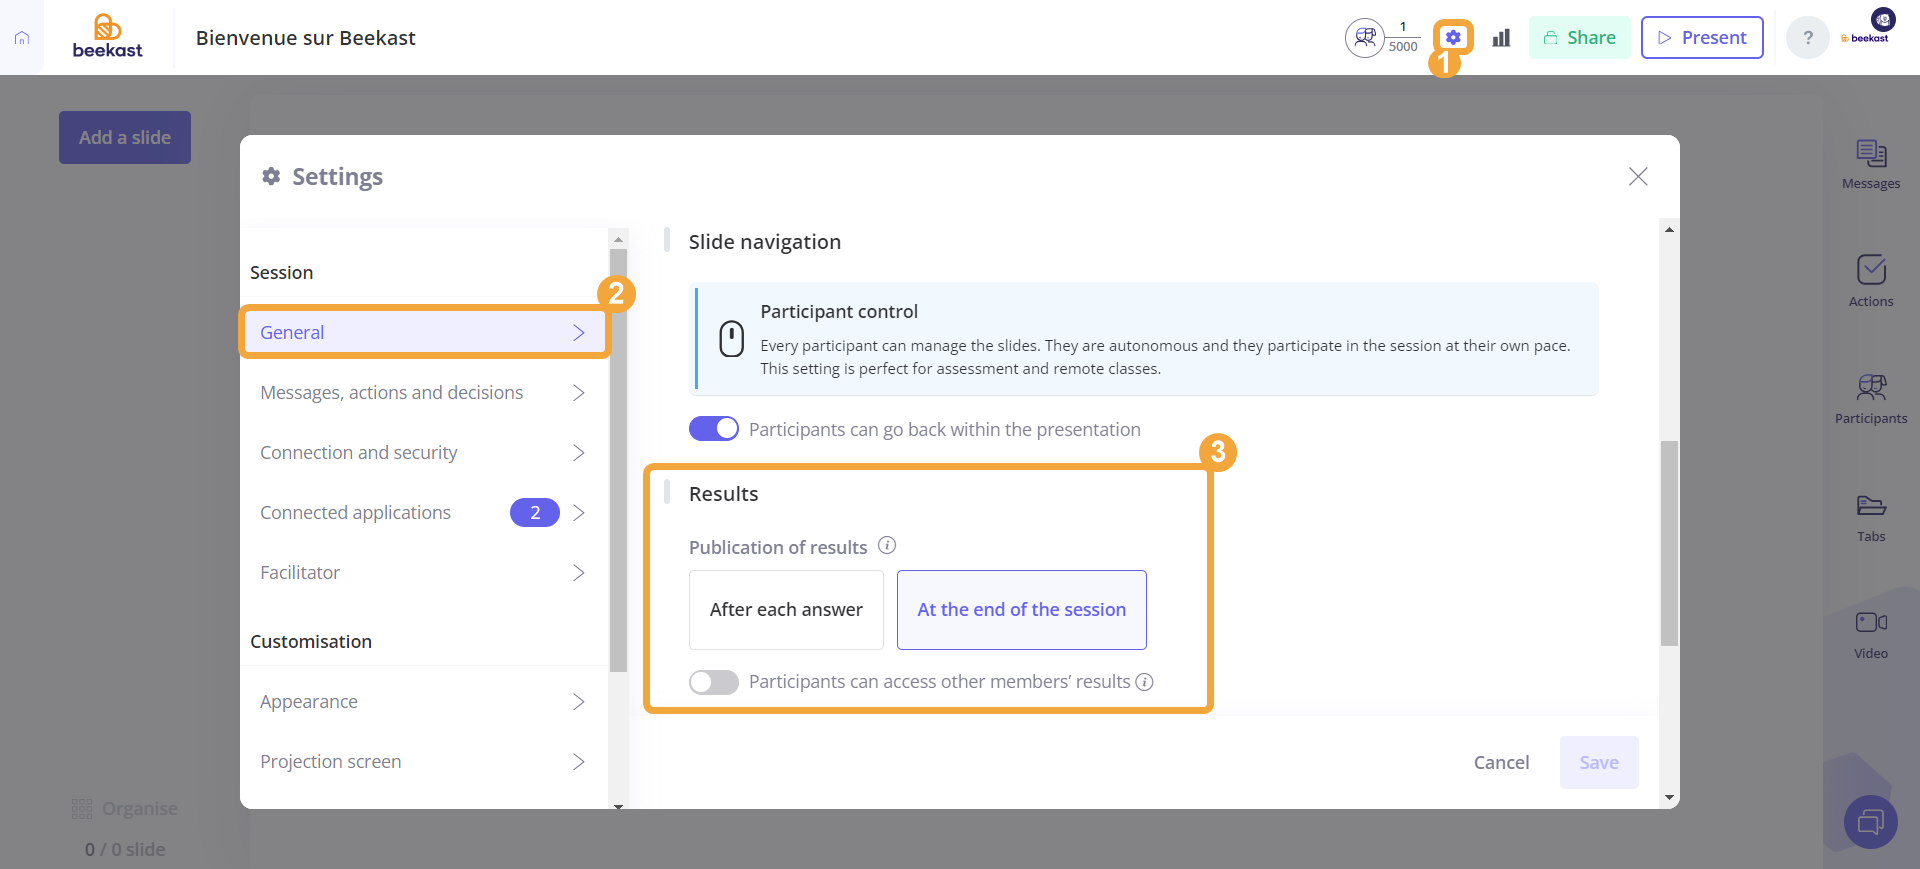
Task: Open the Participants side panel
Action: click(x=1871, y=399)
